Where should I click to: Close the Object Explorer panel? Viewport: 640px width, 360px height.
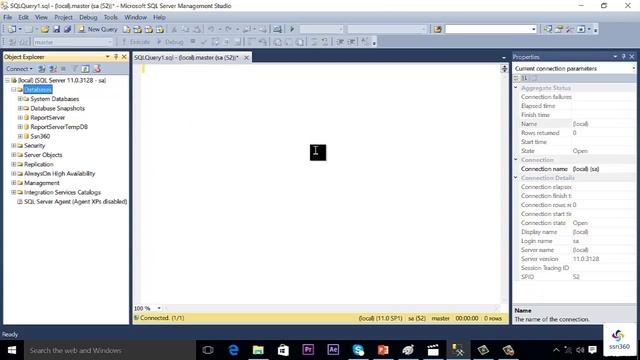coord(124,57)
